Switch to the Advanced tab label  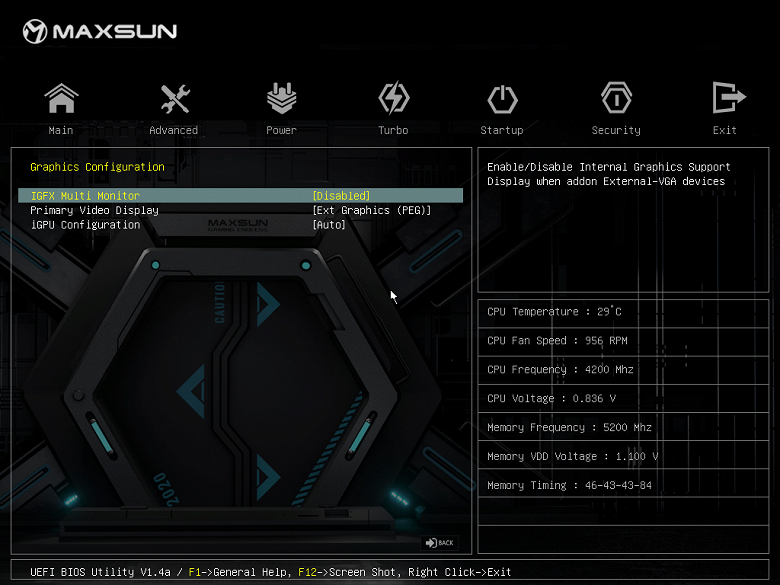pos(174,130)
